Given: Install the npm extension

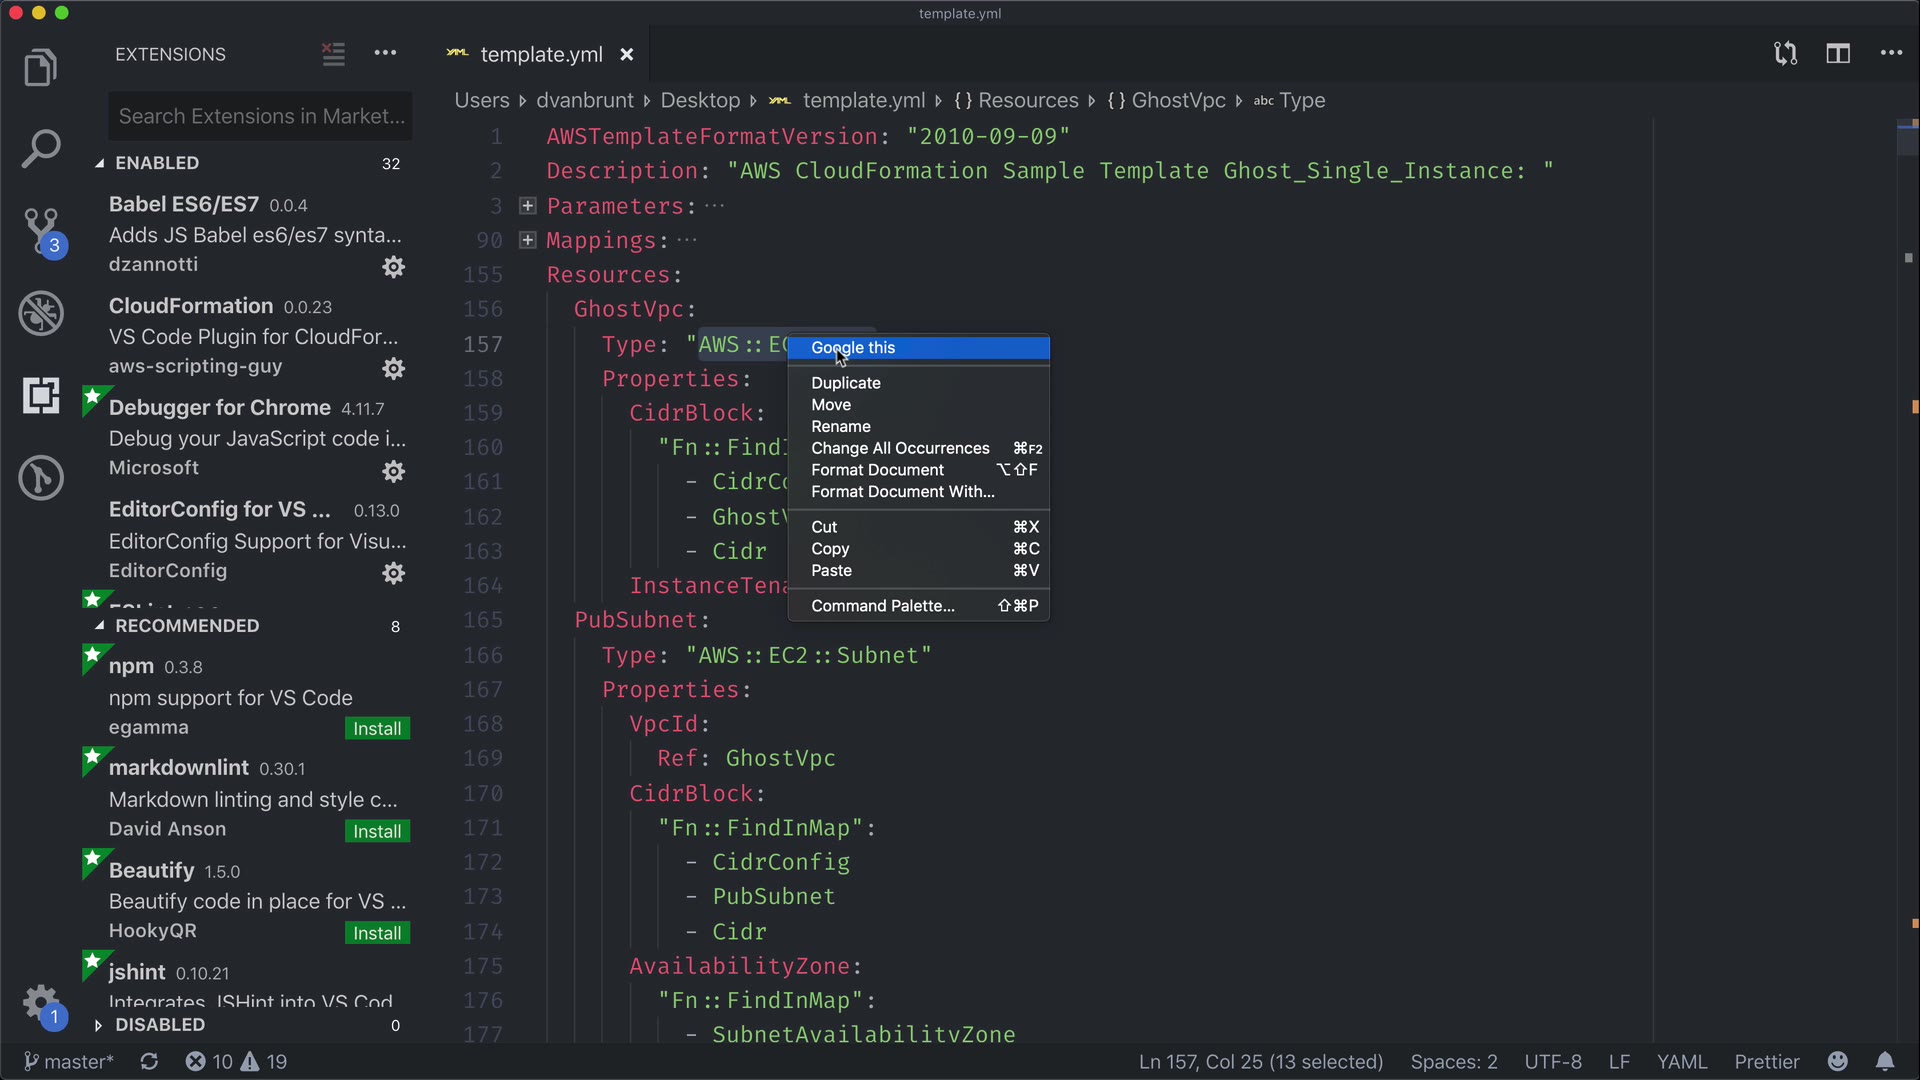Looking at the screenshot, I should [x=377, y=729].
